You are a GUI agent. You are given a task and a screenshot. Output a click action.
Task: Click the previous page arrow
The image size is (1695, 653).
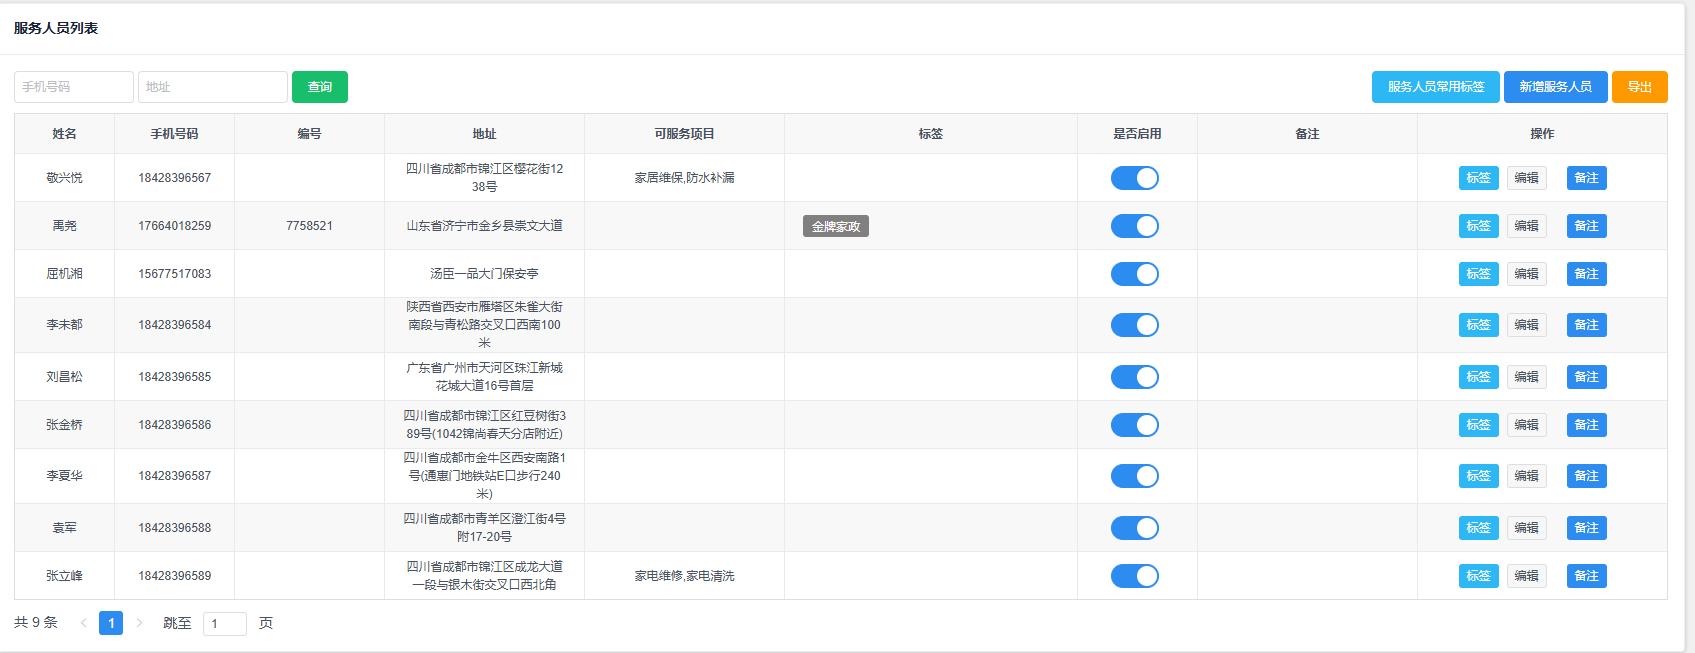pos(83,623)
